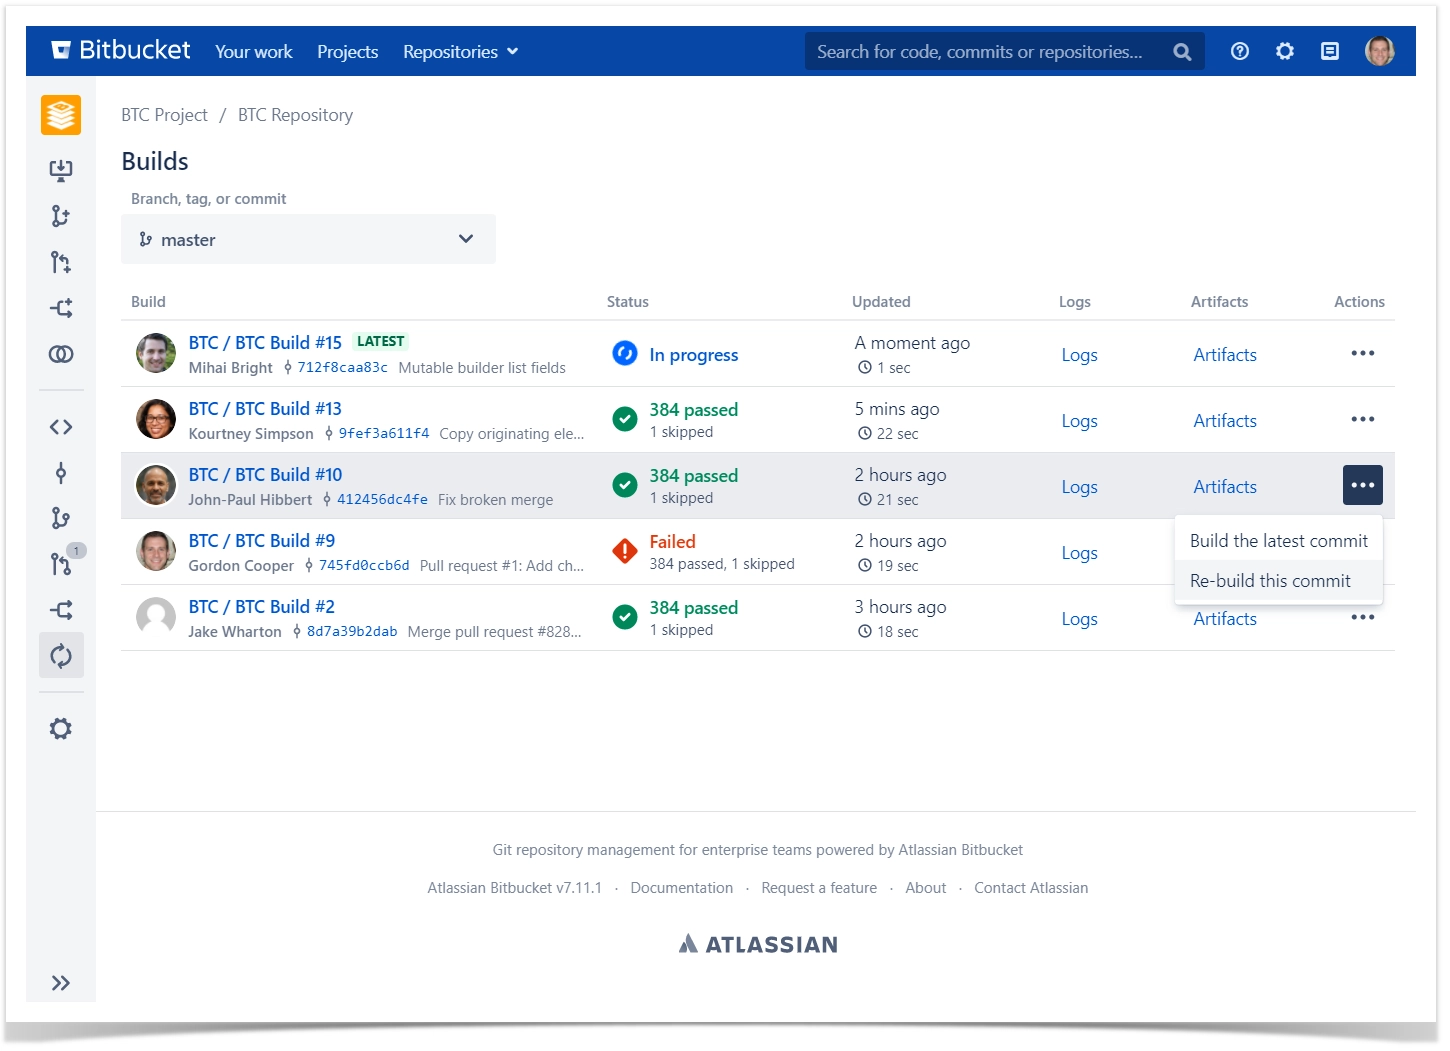Open the Forks sidebar icon
This screenshot has height=1051, width=1450.
(x=61, y=610)
